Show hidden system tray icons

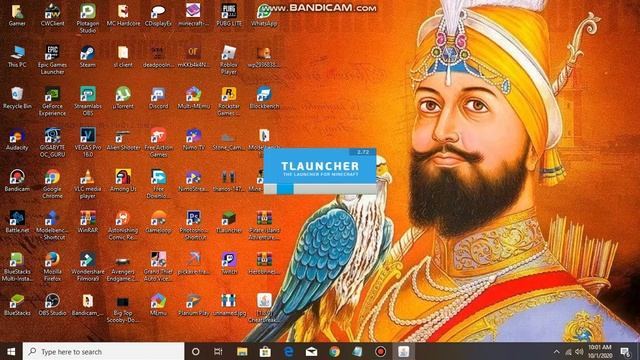(556, 351)
